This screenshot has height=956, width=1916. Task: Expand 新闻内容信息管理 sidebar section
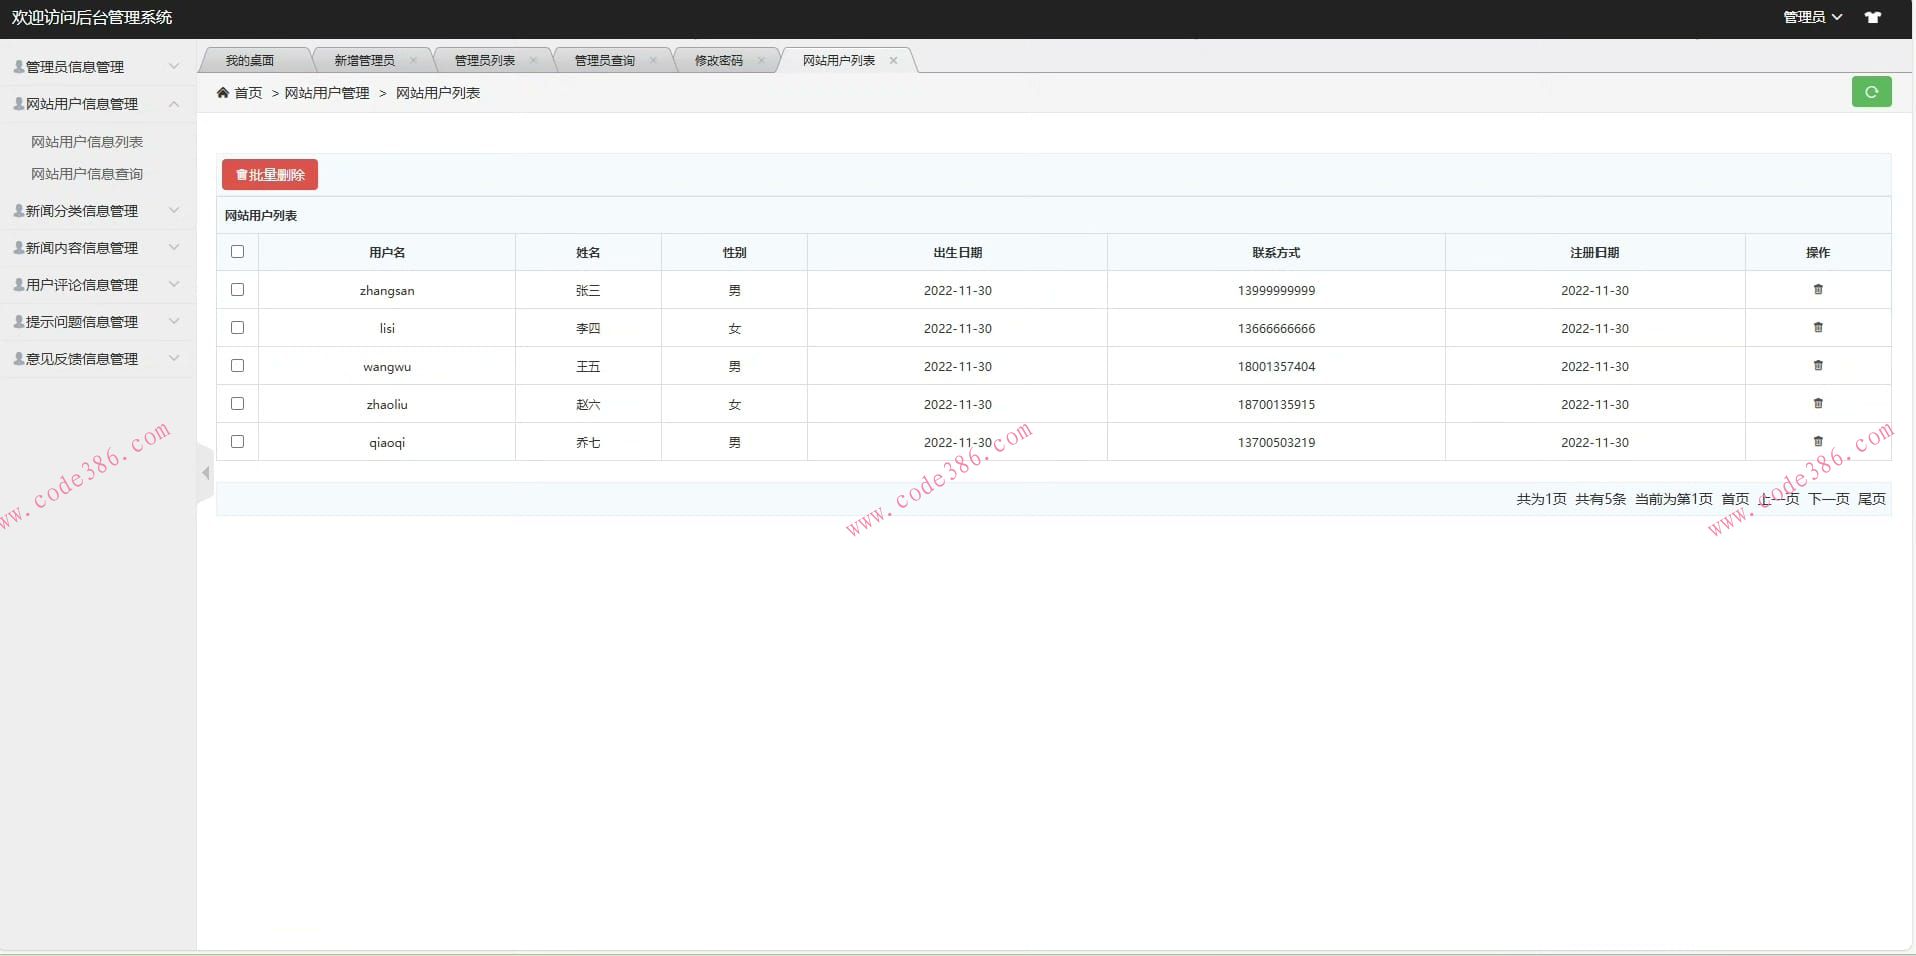96,248
